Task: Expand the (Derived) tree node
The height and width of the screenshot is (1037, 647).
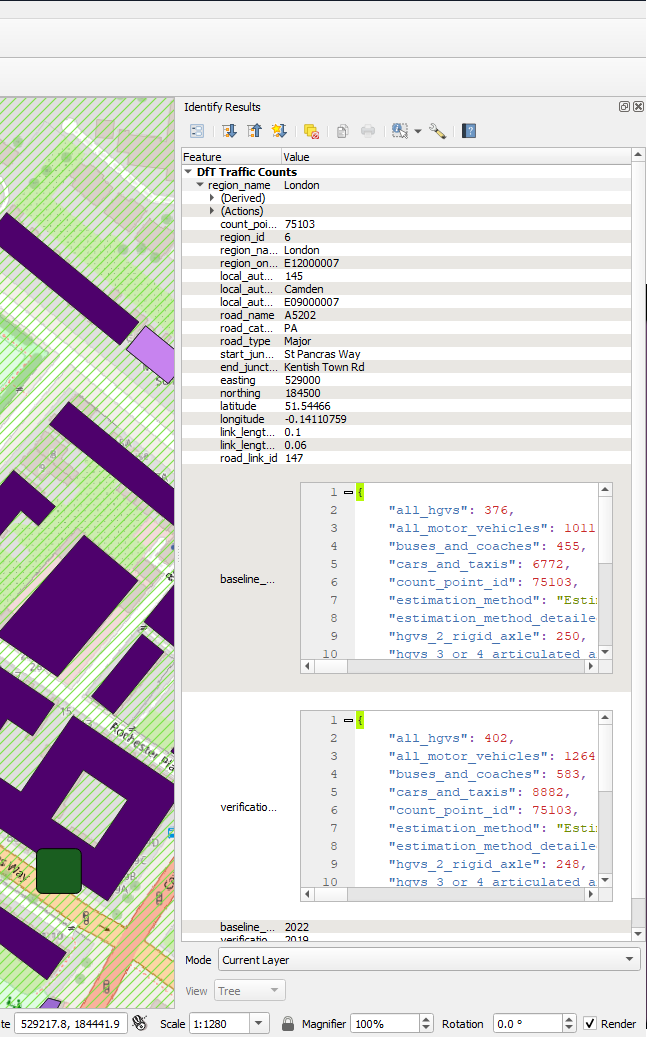Action: click(212, 198)
